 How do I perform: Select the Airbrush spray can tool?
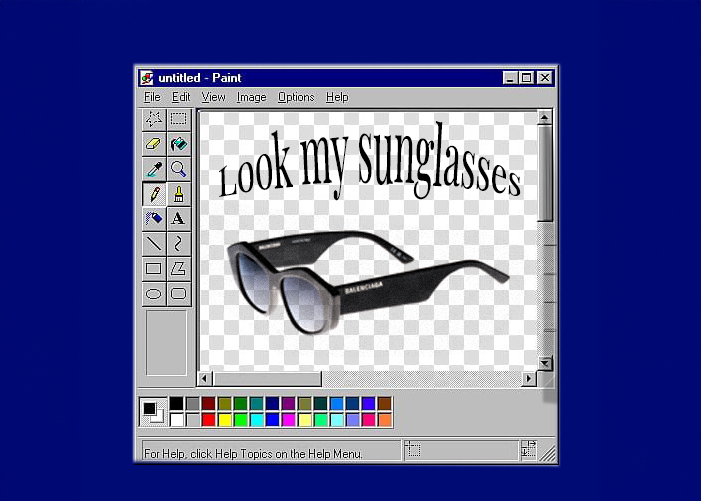click(154, 218)
